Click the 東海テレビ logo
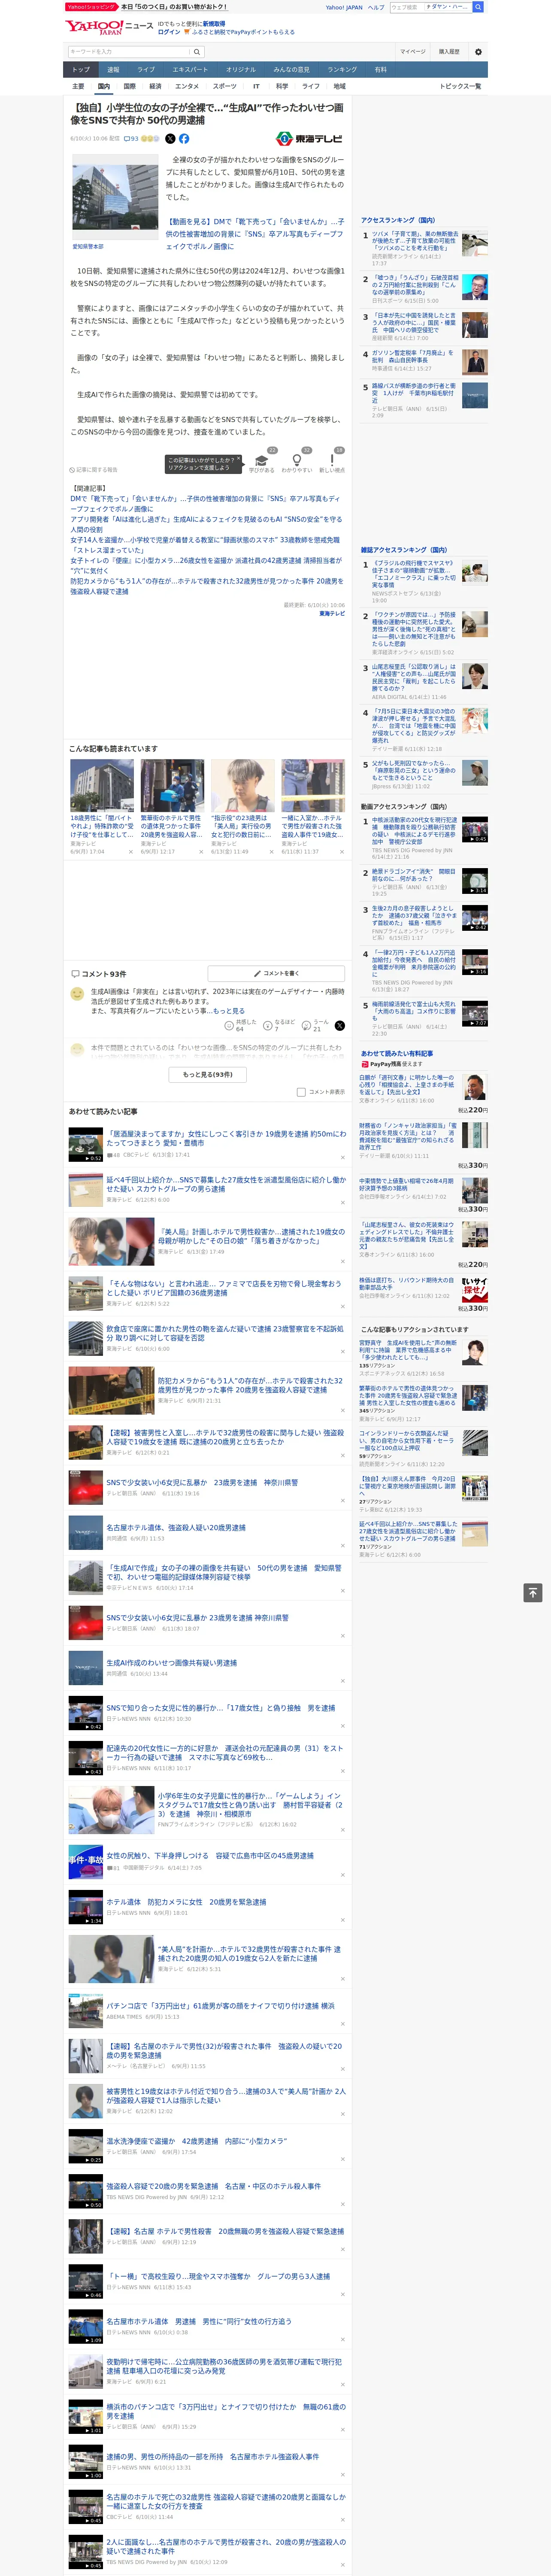The image size is (551, 2576). click(309, 139)
